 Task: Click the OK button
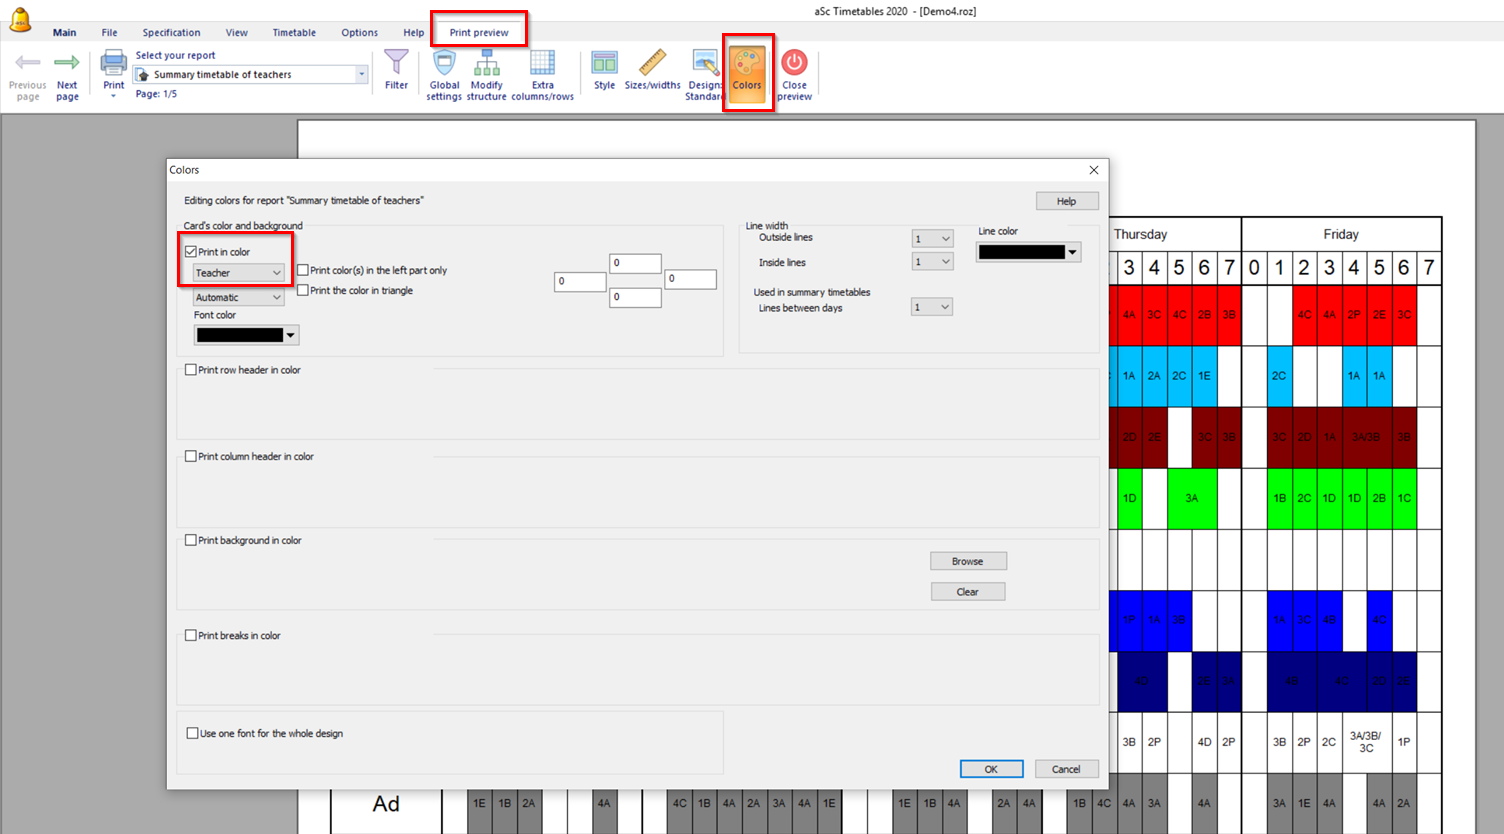click(x=991, y=769)
